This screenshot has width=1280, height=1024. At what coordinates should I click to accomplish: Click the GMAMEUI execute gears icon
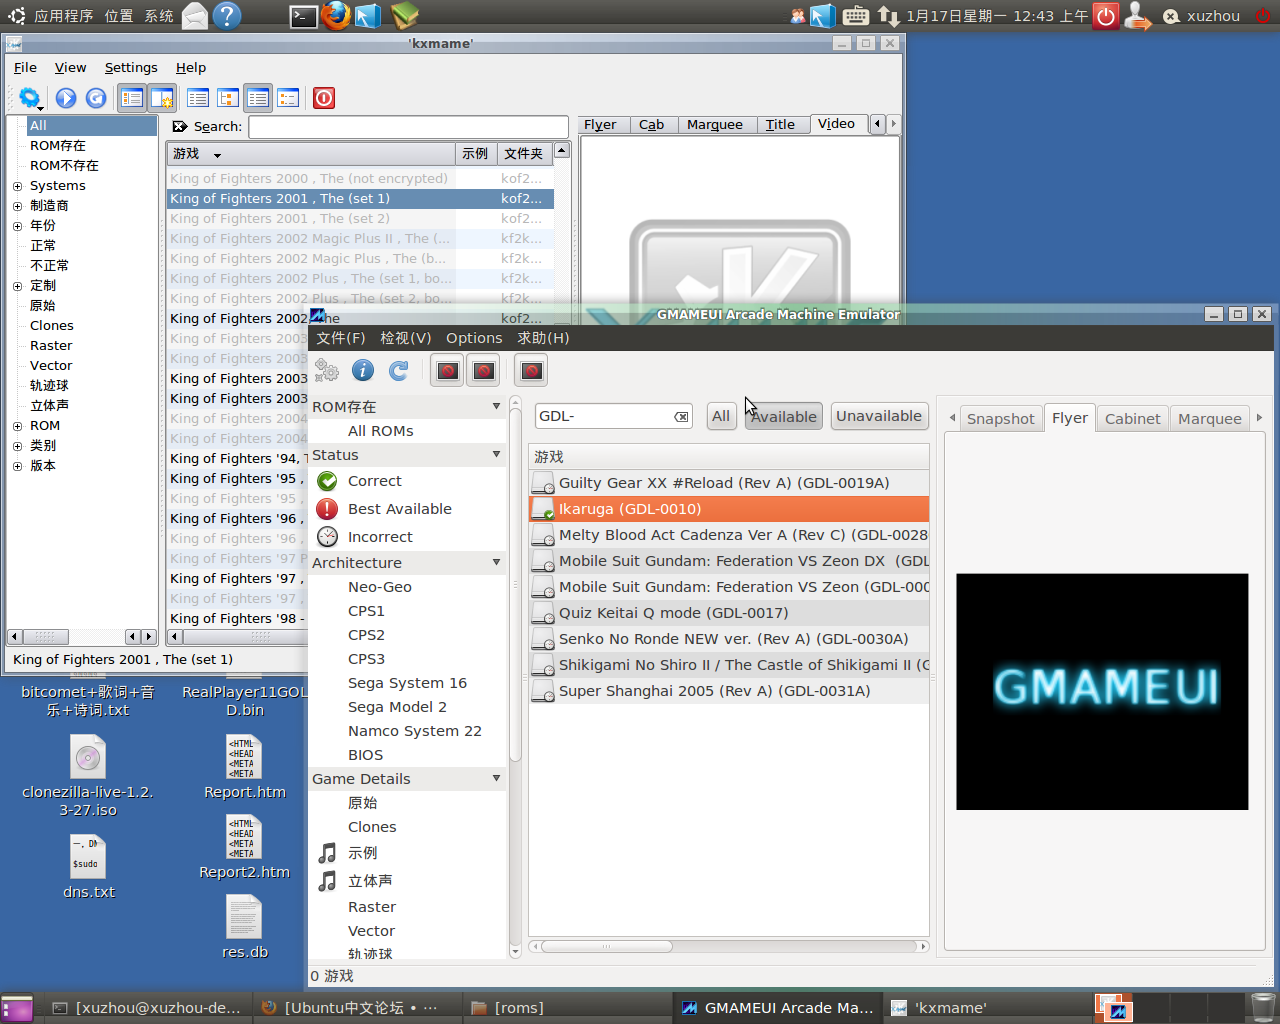point(327,371)
